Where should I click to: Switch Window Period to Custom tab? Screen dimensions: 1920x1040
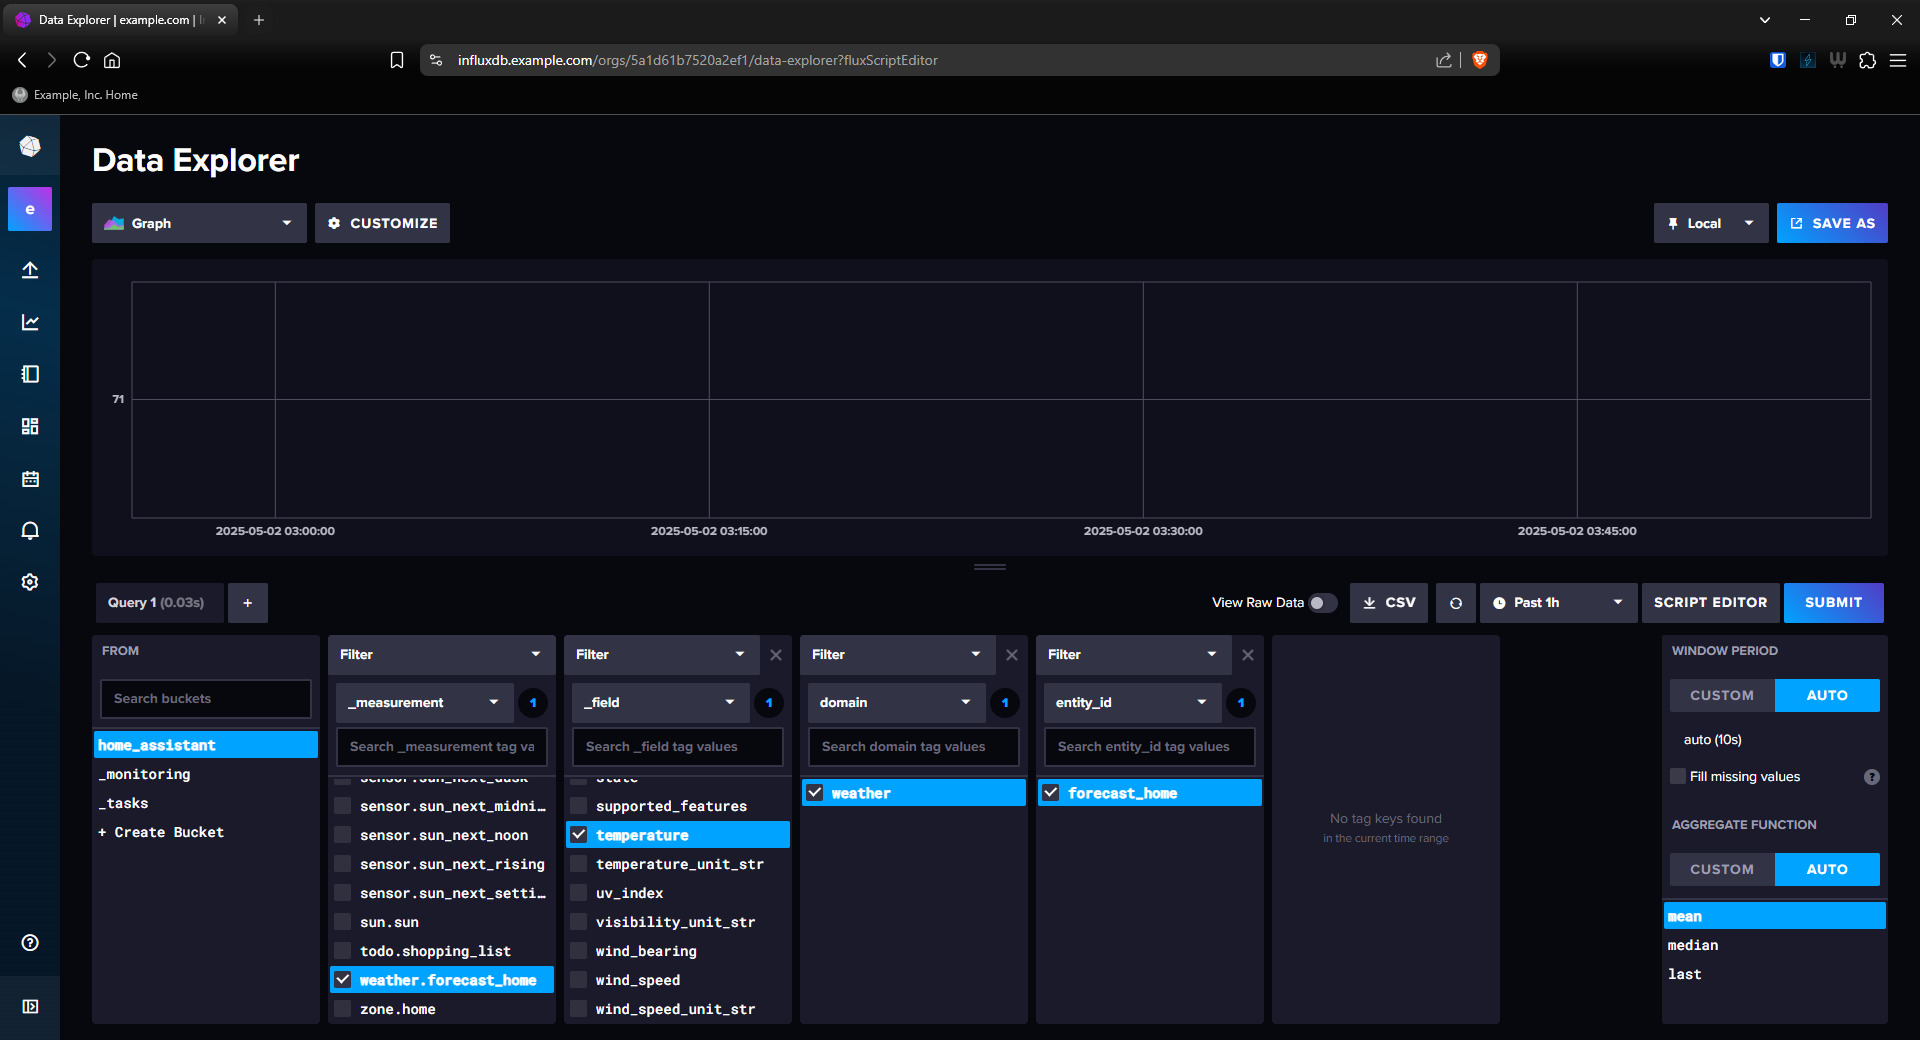tap(1721, 695)
